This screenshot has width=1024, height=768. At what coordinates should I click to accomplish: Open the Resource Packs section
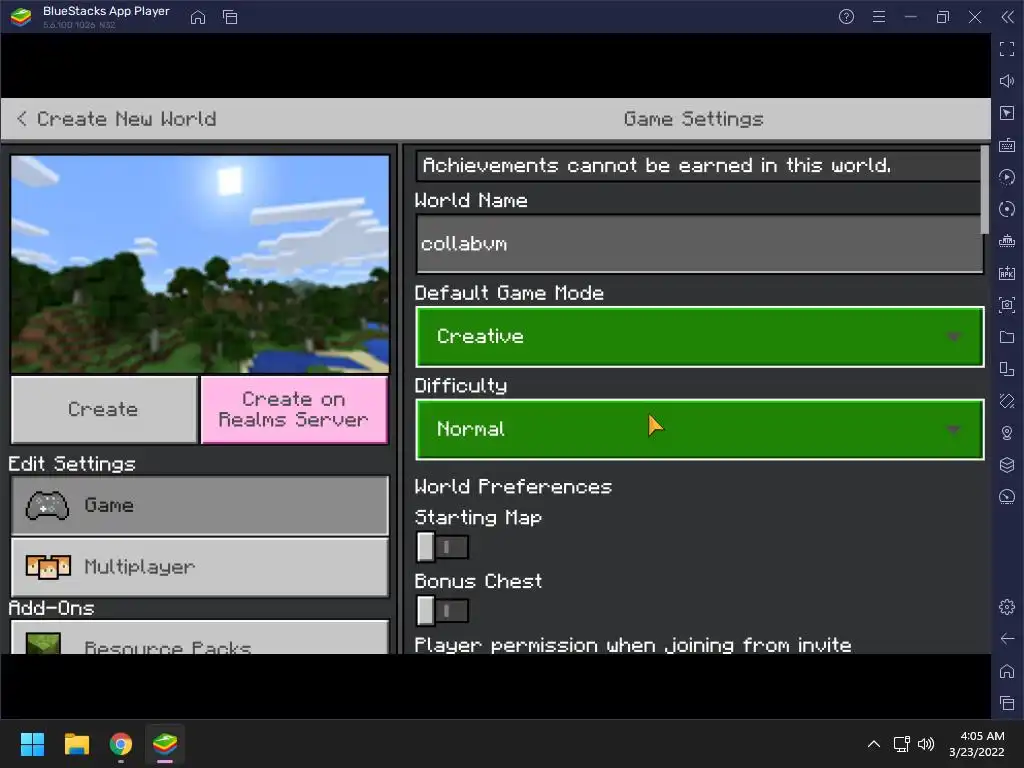(x=200, y=638)
